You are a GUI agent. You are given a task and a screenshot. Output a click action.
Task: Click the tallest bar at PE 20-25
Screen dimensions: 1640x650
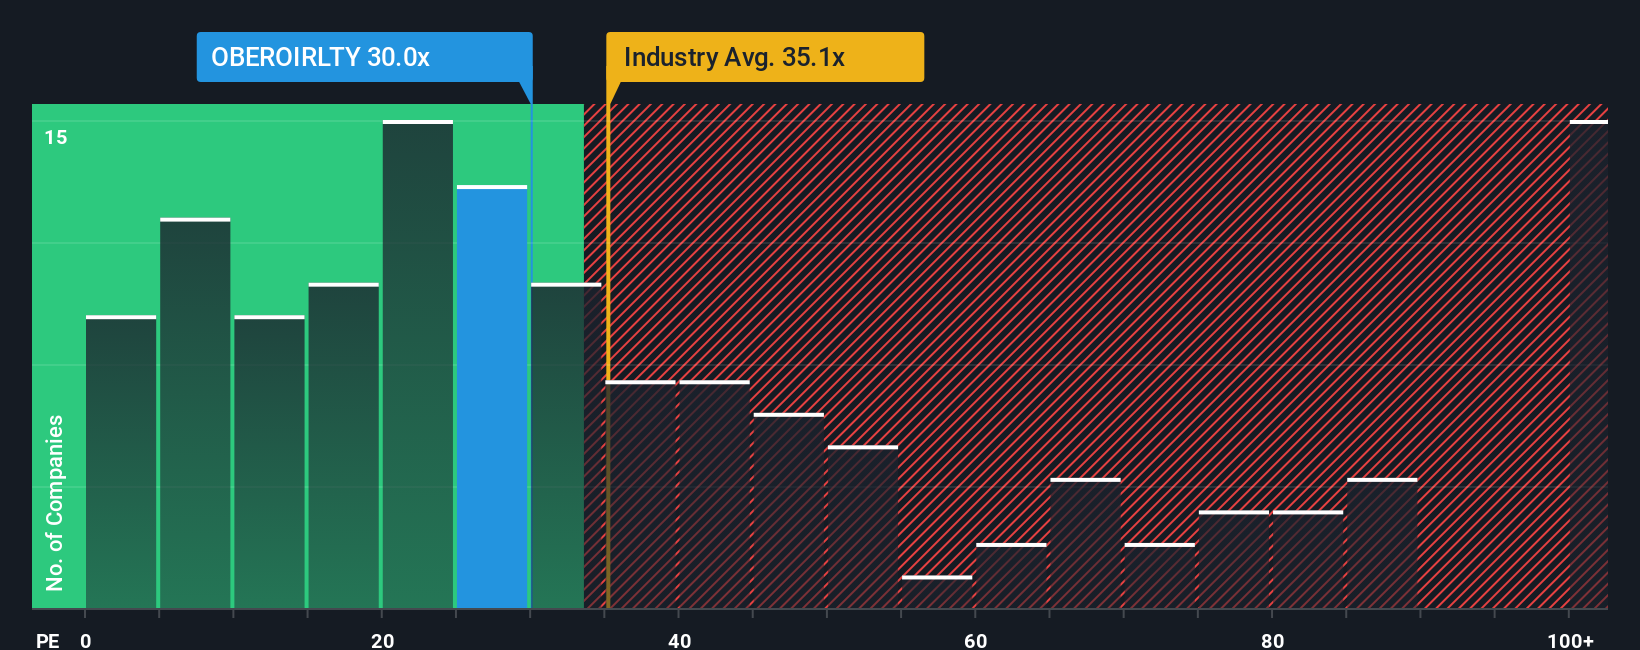(418, 364)
